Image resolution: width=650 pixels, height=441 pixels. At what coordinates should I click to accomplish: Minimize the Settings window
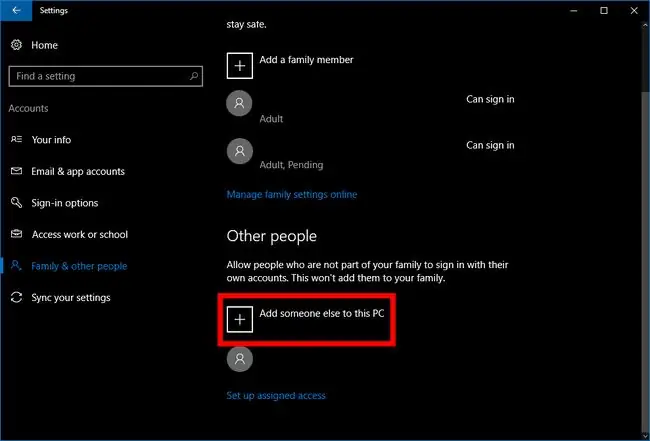tap(574, 11)
